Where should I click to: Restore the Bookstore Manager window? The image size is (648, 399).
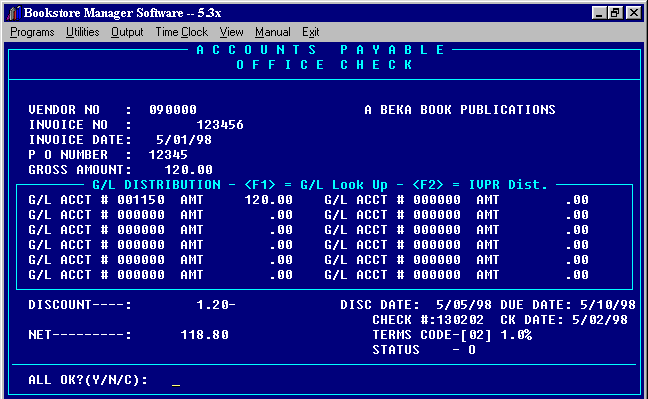click(x=615, y=13)
